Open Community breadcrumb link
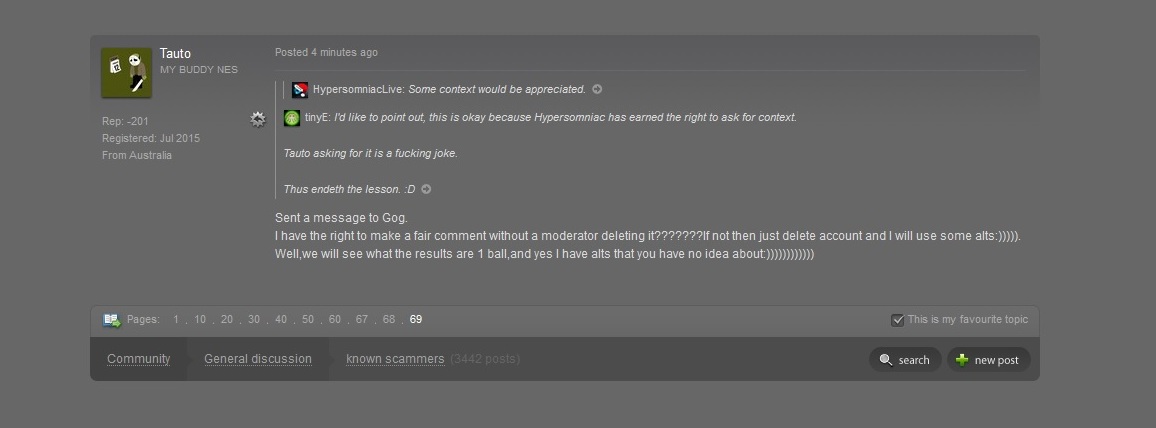This screenshot has height=428, width=1156. click(x=139, y=359)
